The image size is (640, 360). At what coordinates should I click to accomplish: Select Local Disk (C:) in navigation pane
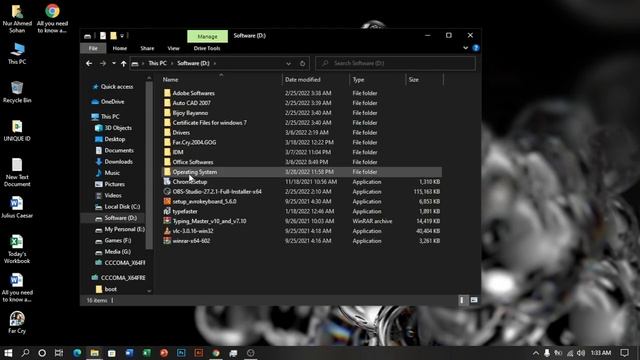pos(122,207)
